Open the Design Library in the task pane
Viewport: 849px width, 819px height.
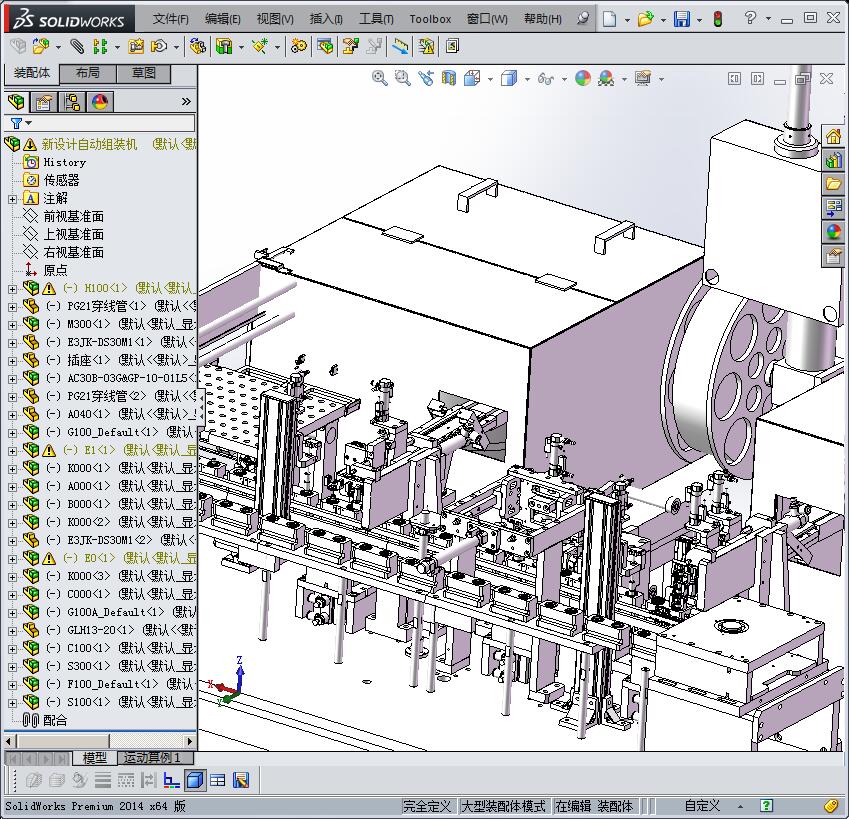(835, 159)
